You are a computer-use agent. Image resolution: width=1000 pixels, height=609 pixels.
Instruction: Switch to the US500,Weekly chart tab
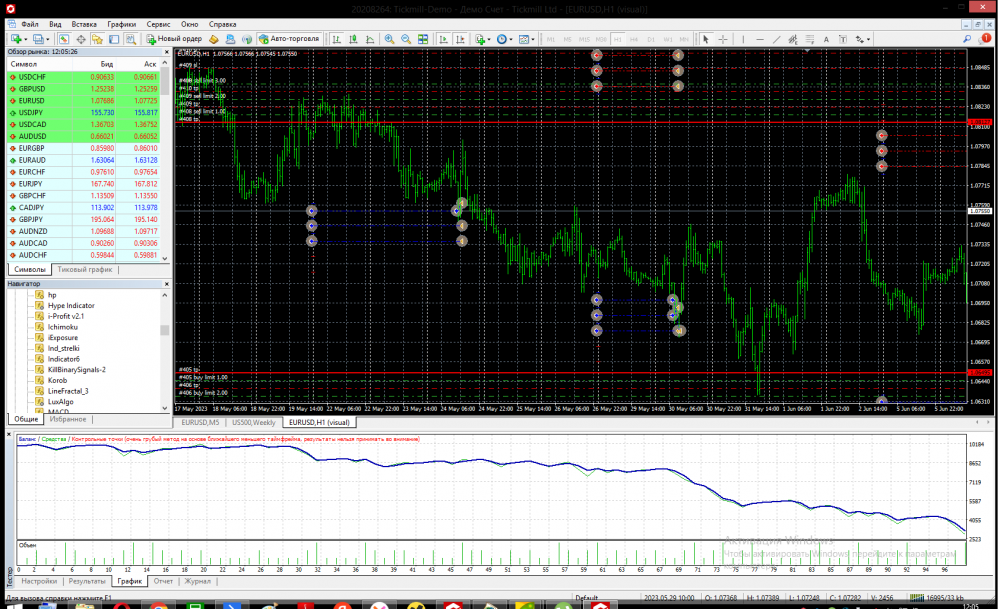pos(253,422)
